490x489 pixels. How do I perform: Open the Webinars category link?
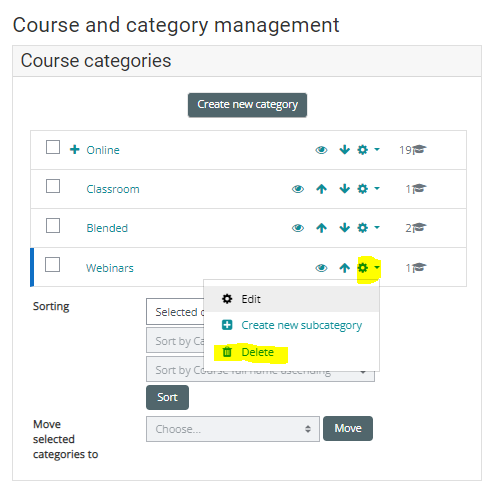point(110,268)
